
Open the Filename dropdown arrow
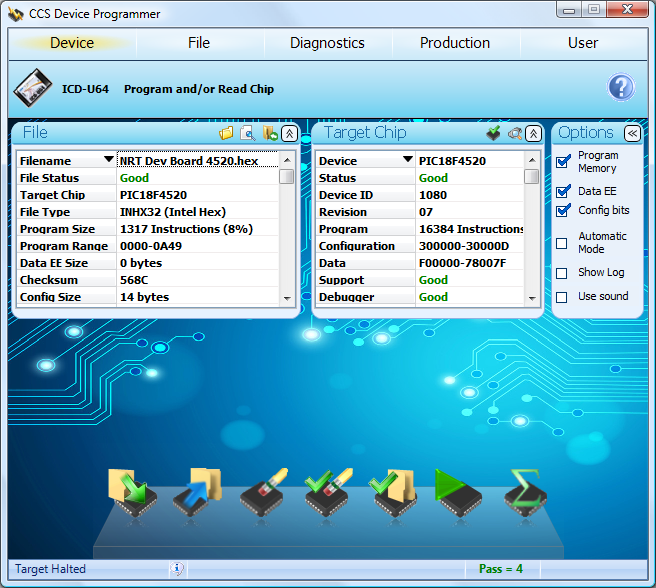pyautogui.click(x=108, y=160)
